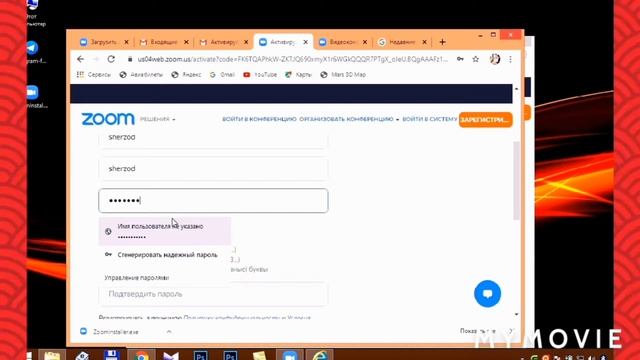Open the YouTube bookmark
This screenshot has height=360, width=640.
click(260, 75)
